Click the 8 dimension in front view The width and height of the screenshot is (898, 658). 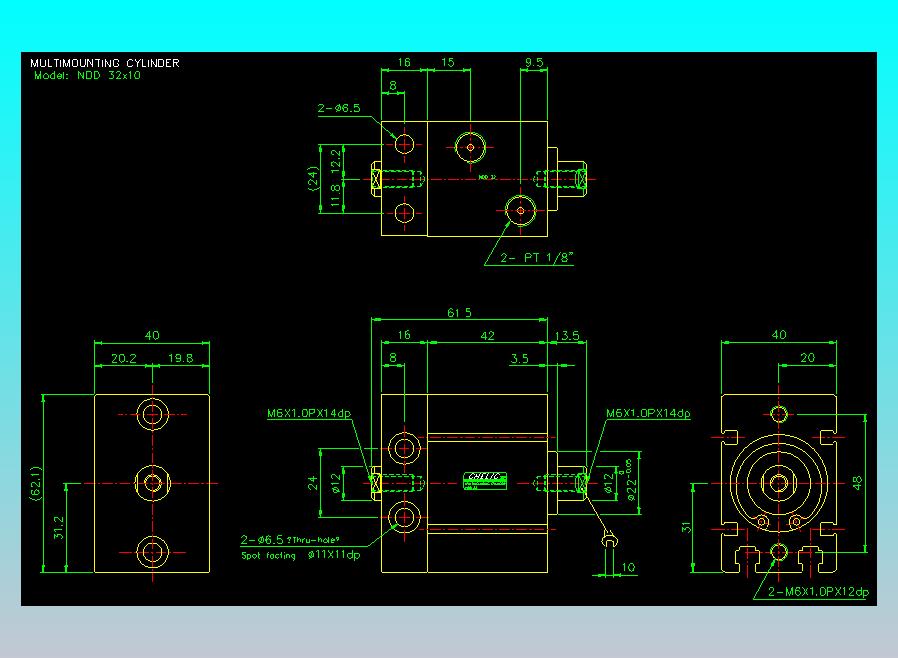click(393, 357)
